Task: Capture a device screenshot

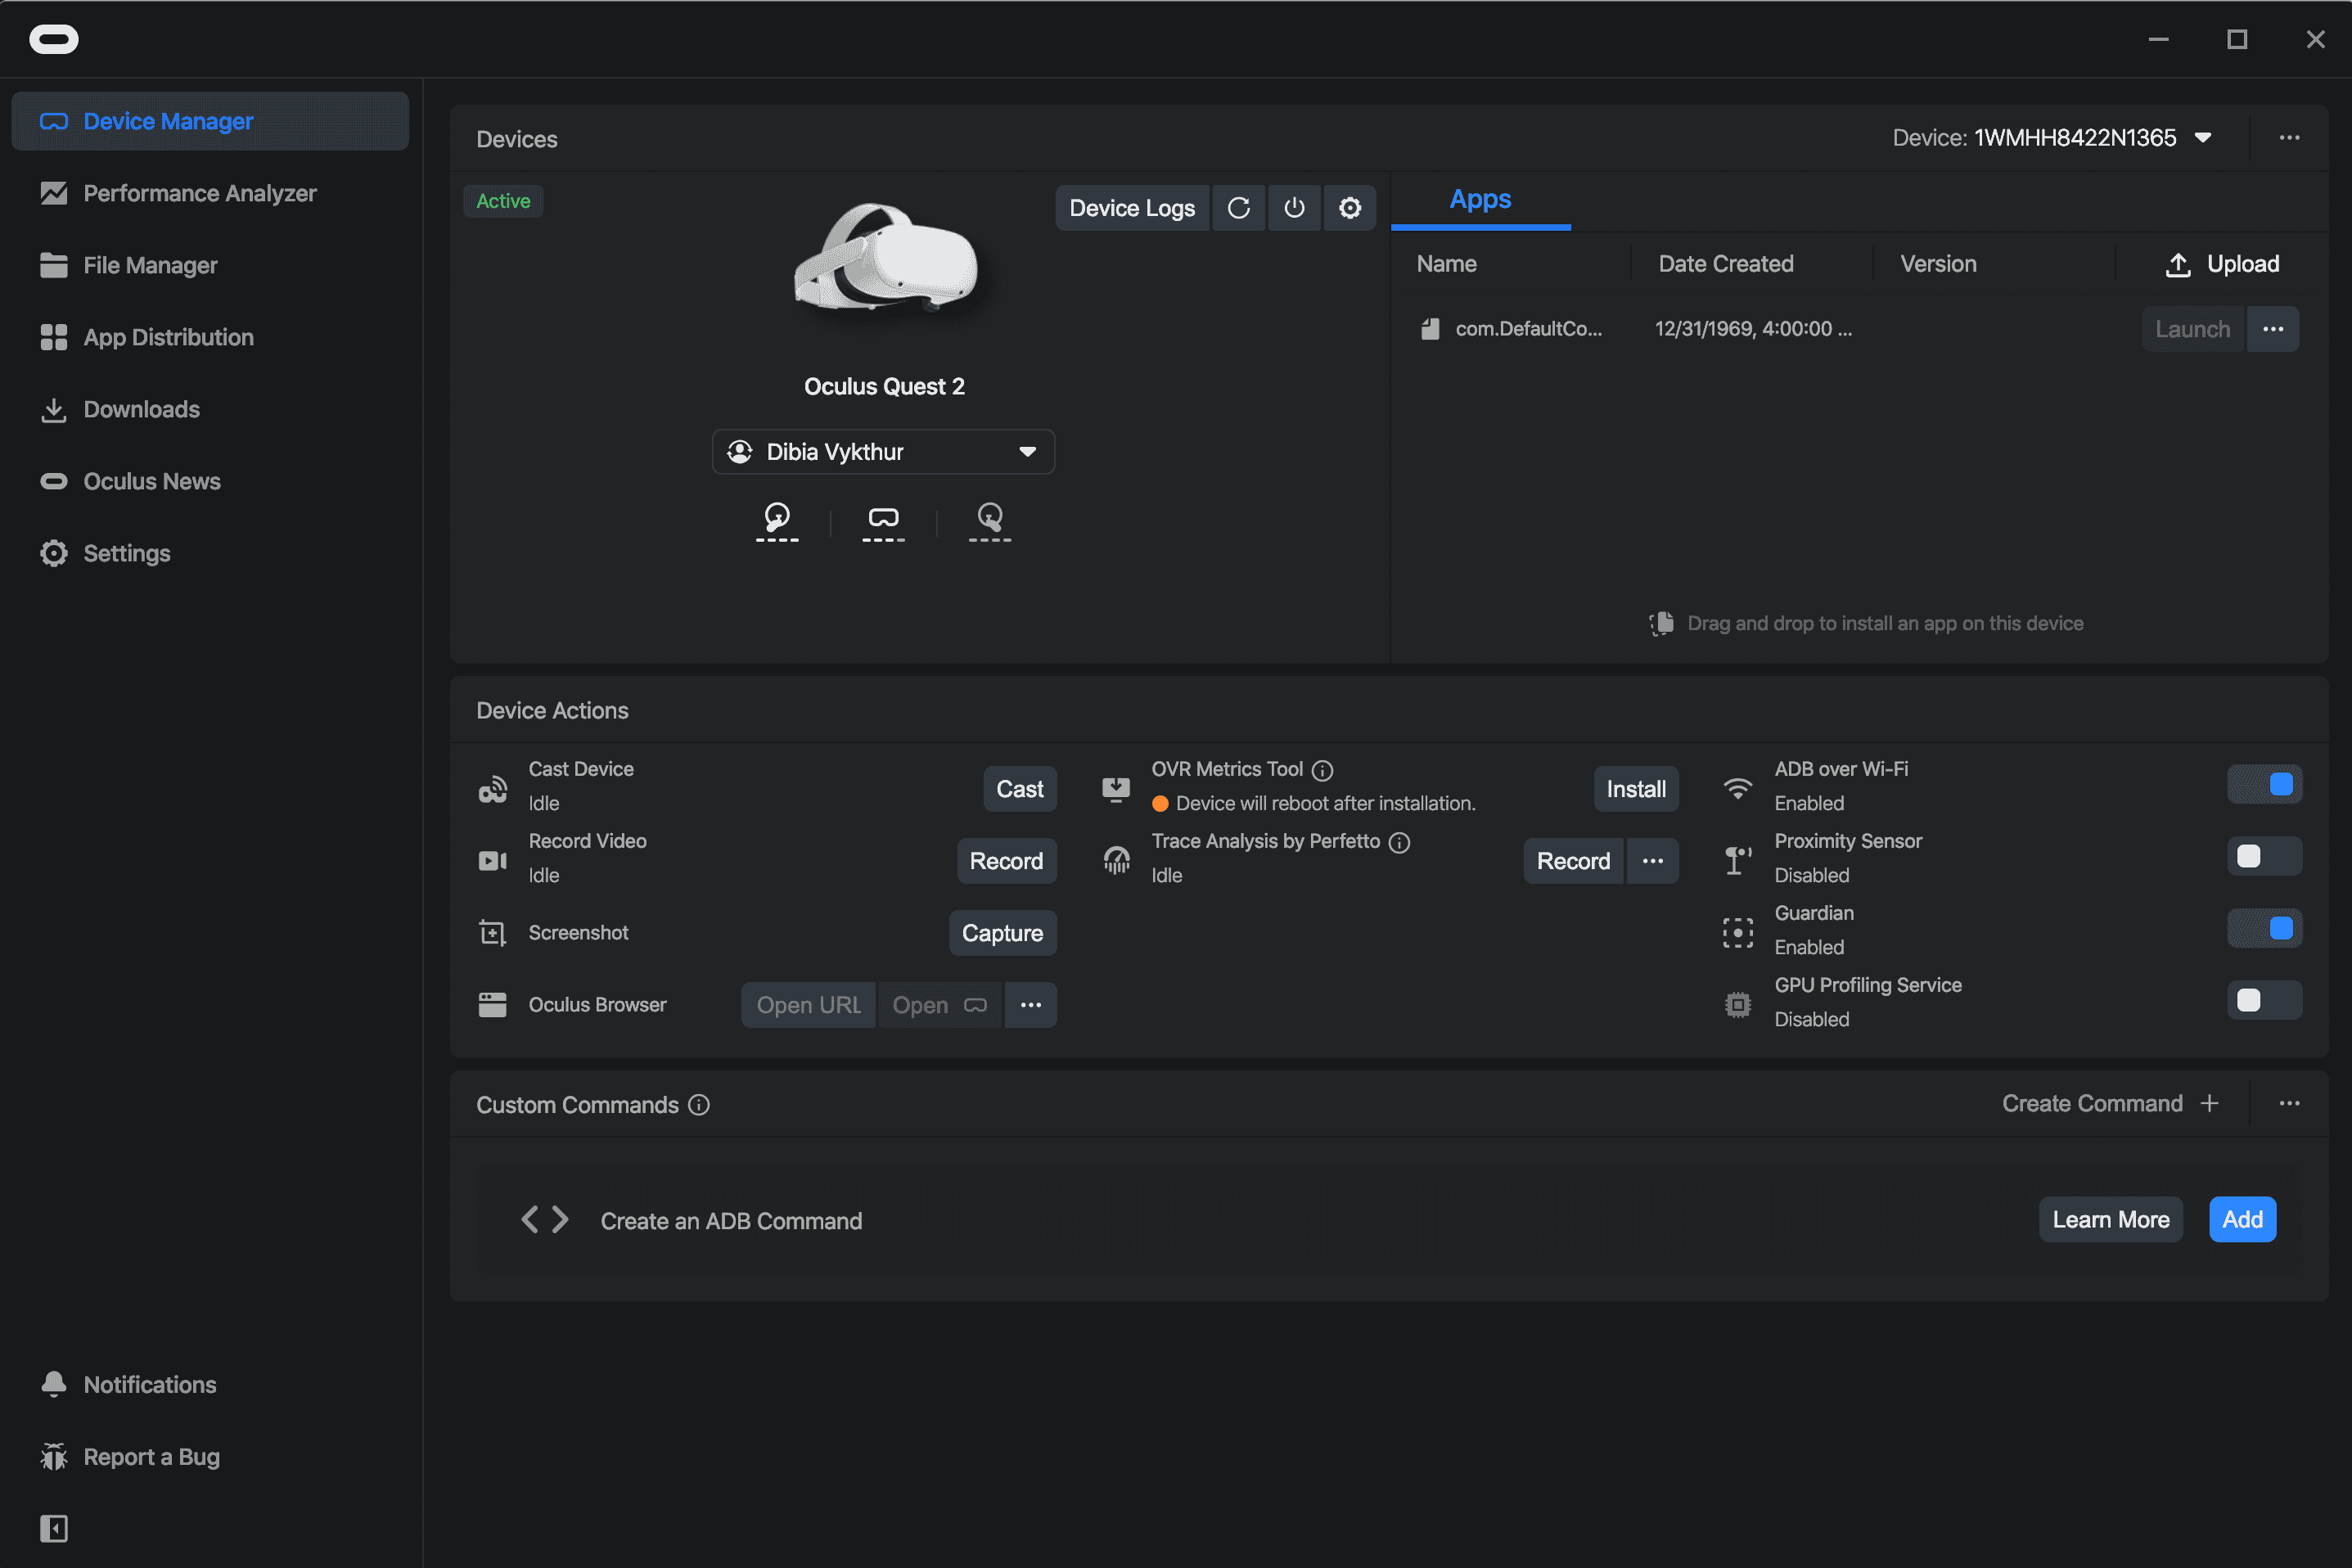Action: tap(1002, 933)
